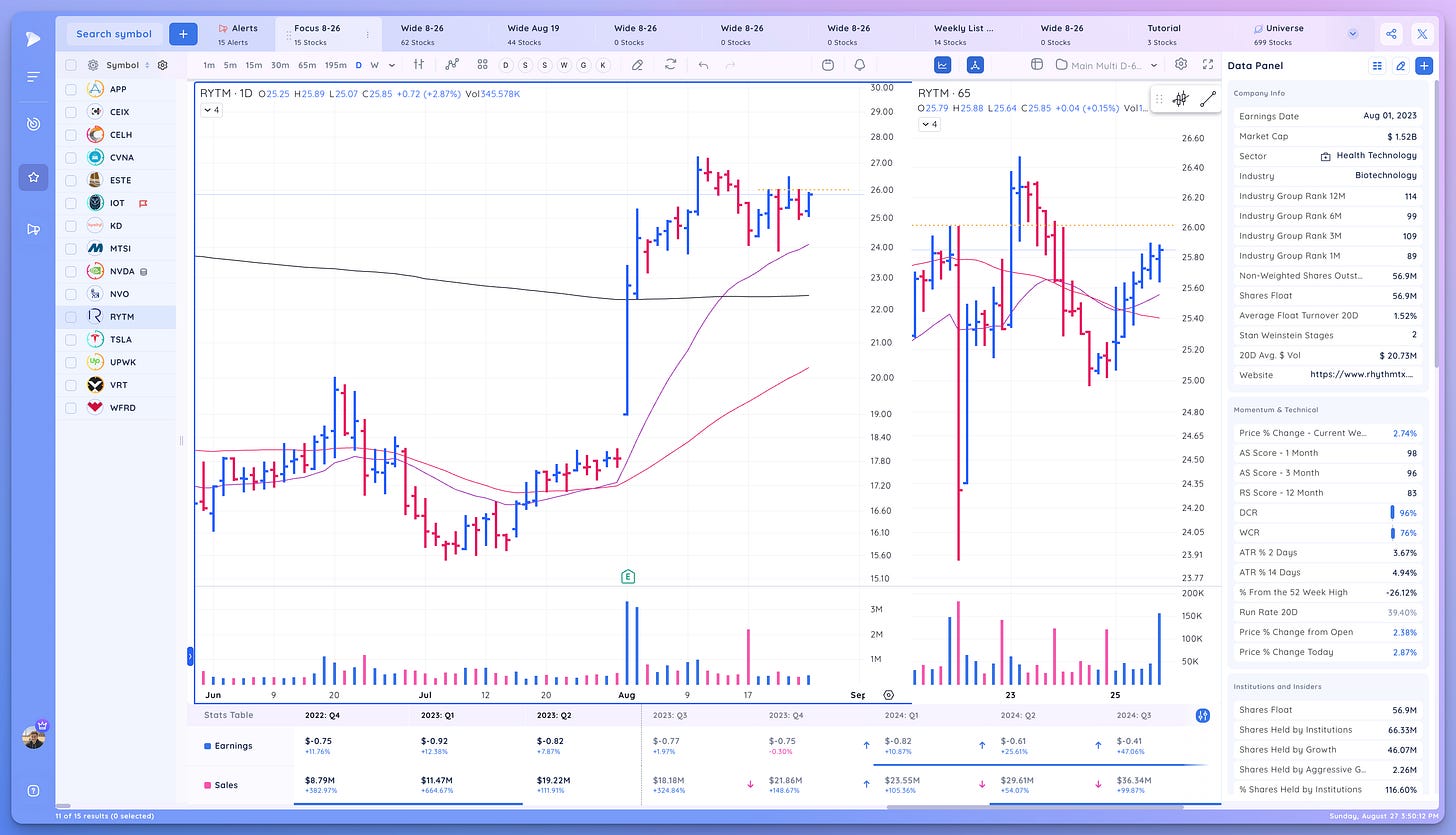The image size is (1456, 835).
Task: Check the checkbox next to CVNA
Action: coord(71,157)
